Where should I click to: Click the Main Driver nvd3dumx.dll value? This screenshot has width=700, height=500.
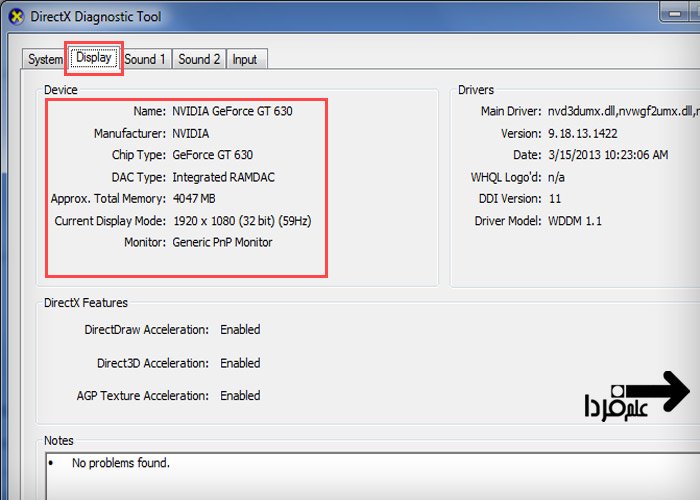[624, 111]
